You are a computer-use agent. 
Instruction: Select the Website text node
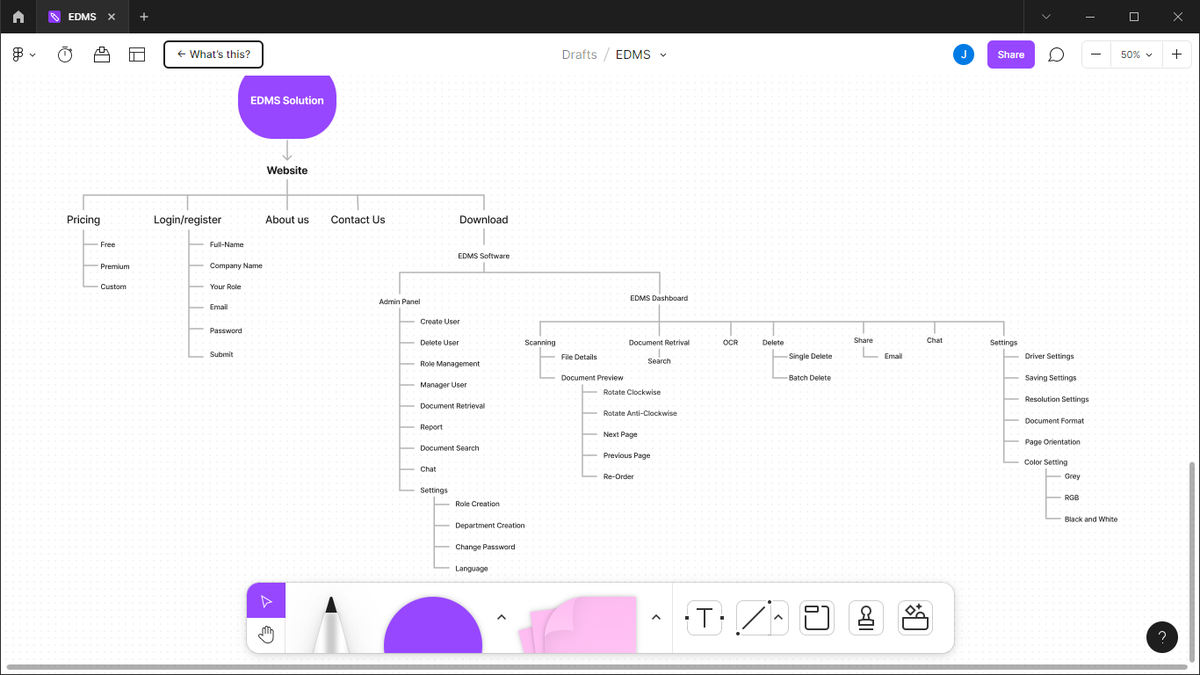287,171
